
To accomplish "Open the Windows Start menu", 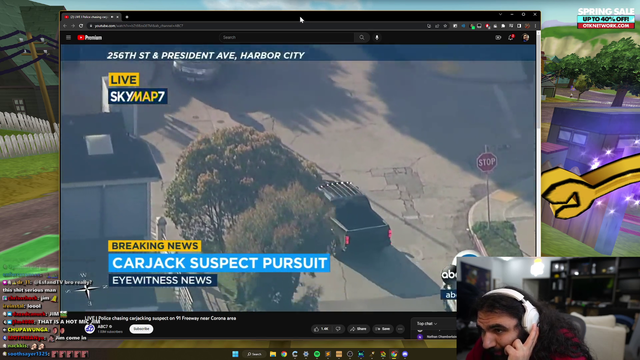I will 235,354.
